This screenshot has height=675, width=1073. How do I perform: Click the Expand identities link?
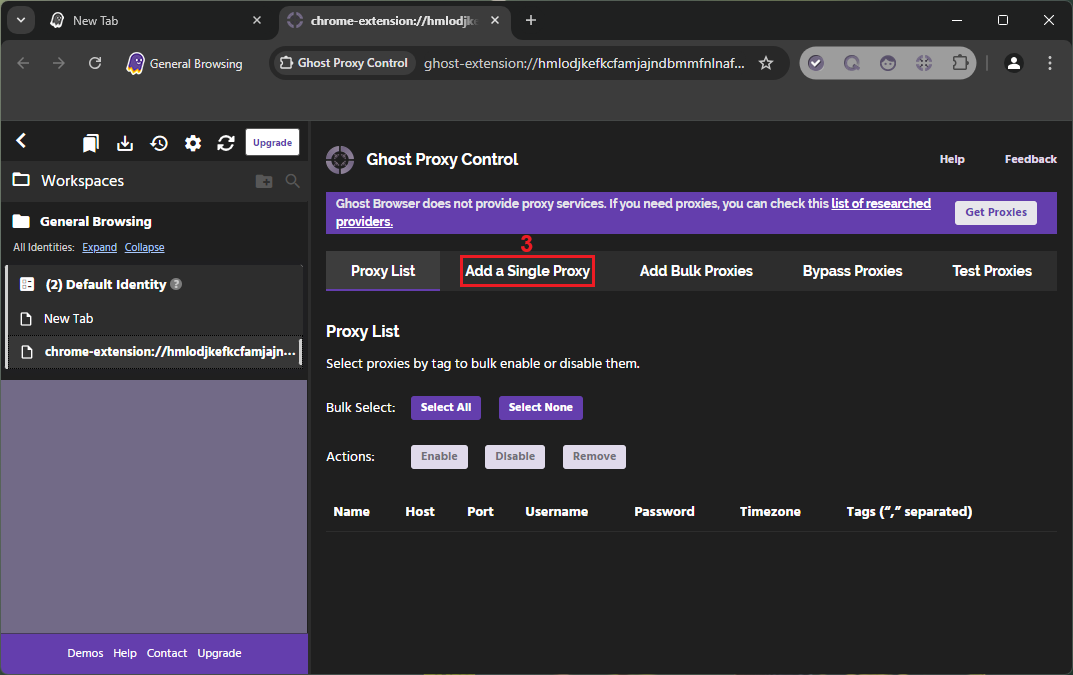99,247
